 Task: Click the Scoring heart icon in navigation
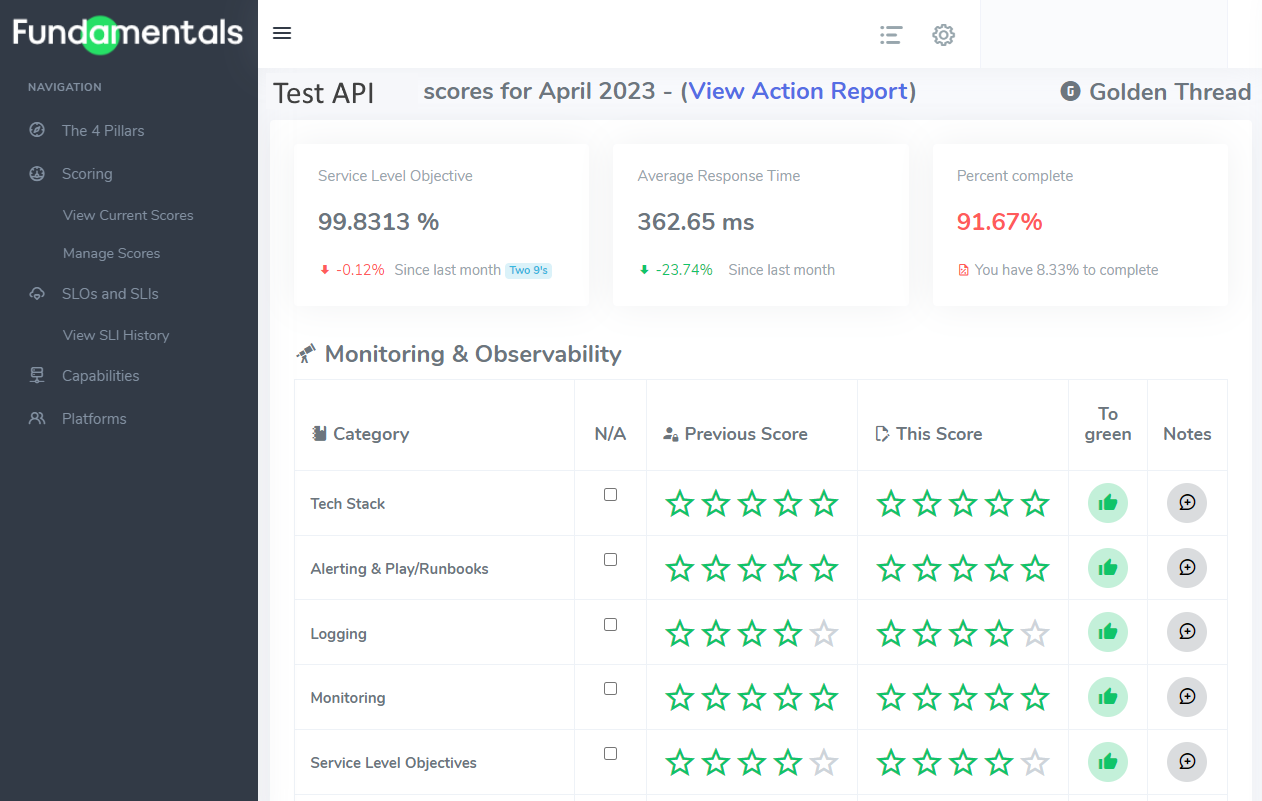coord(36,173)
